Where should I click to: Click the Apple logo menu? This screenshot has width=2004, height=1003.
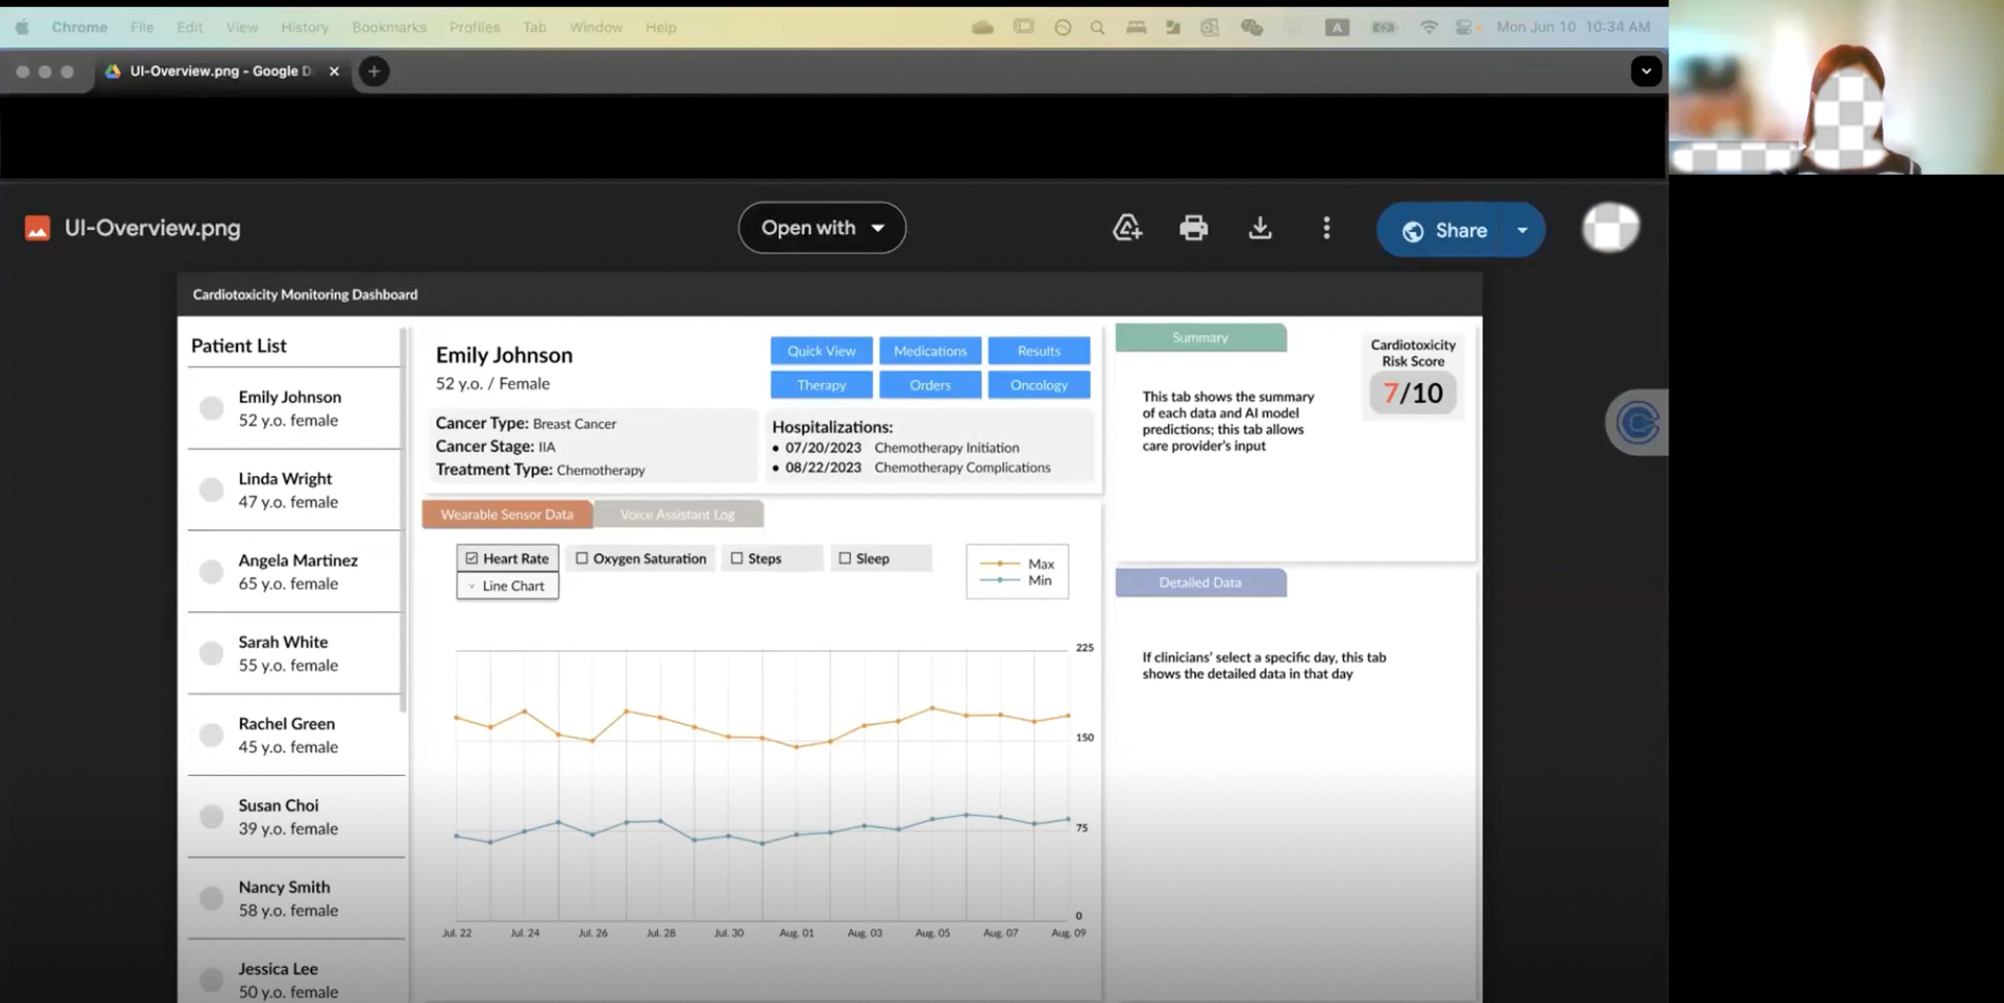pos(22,28)
